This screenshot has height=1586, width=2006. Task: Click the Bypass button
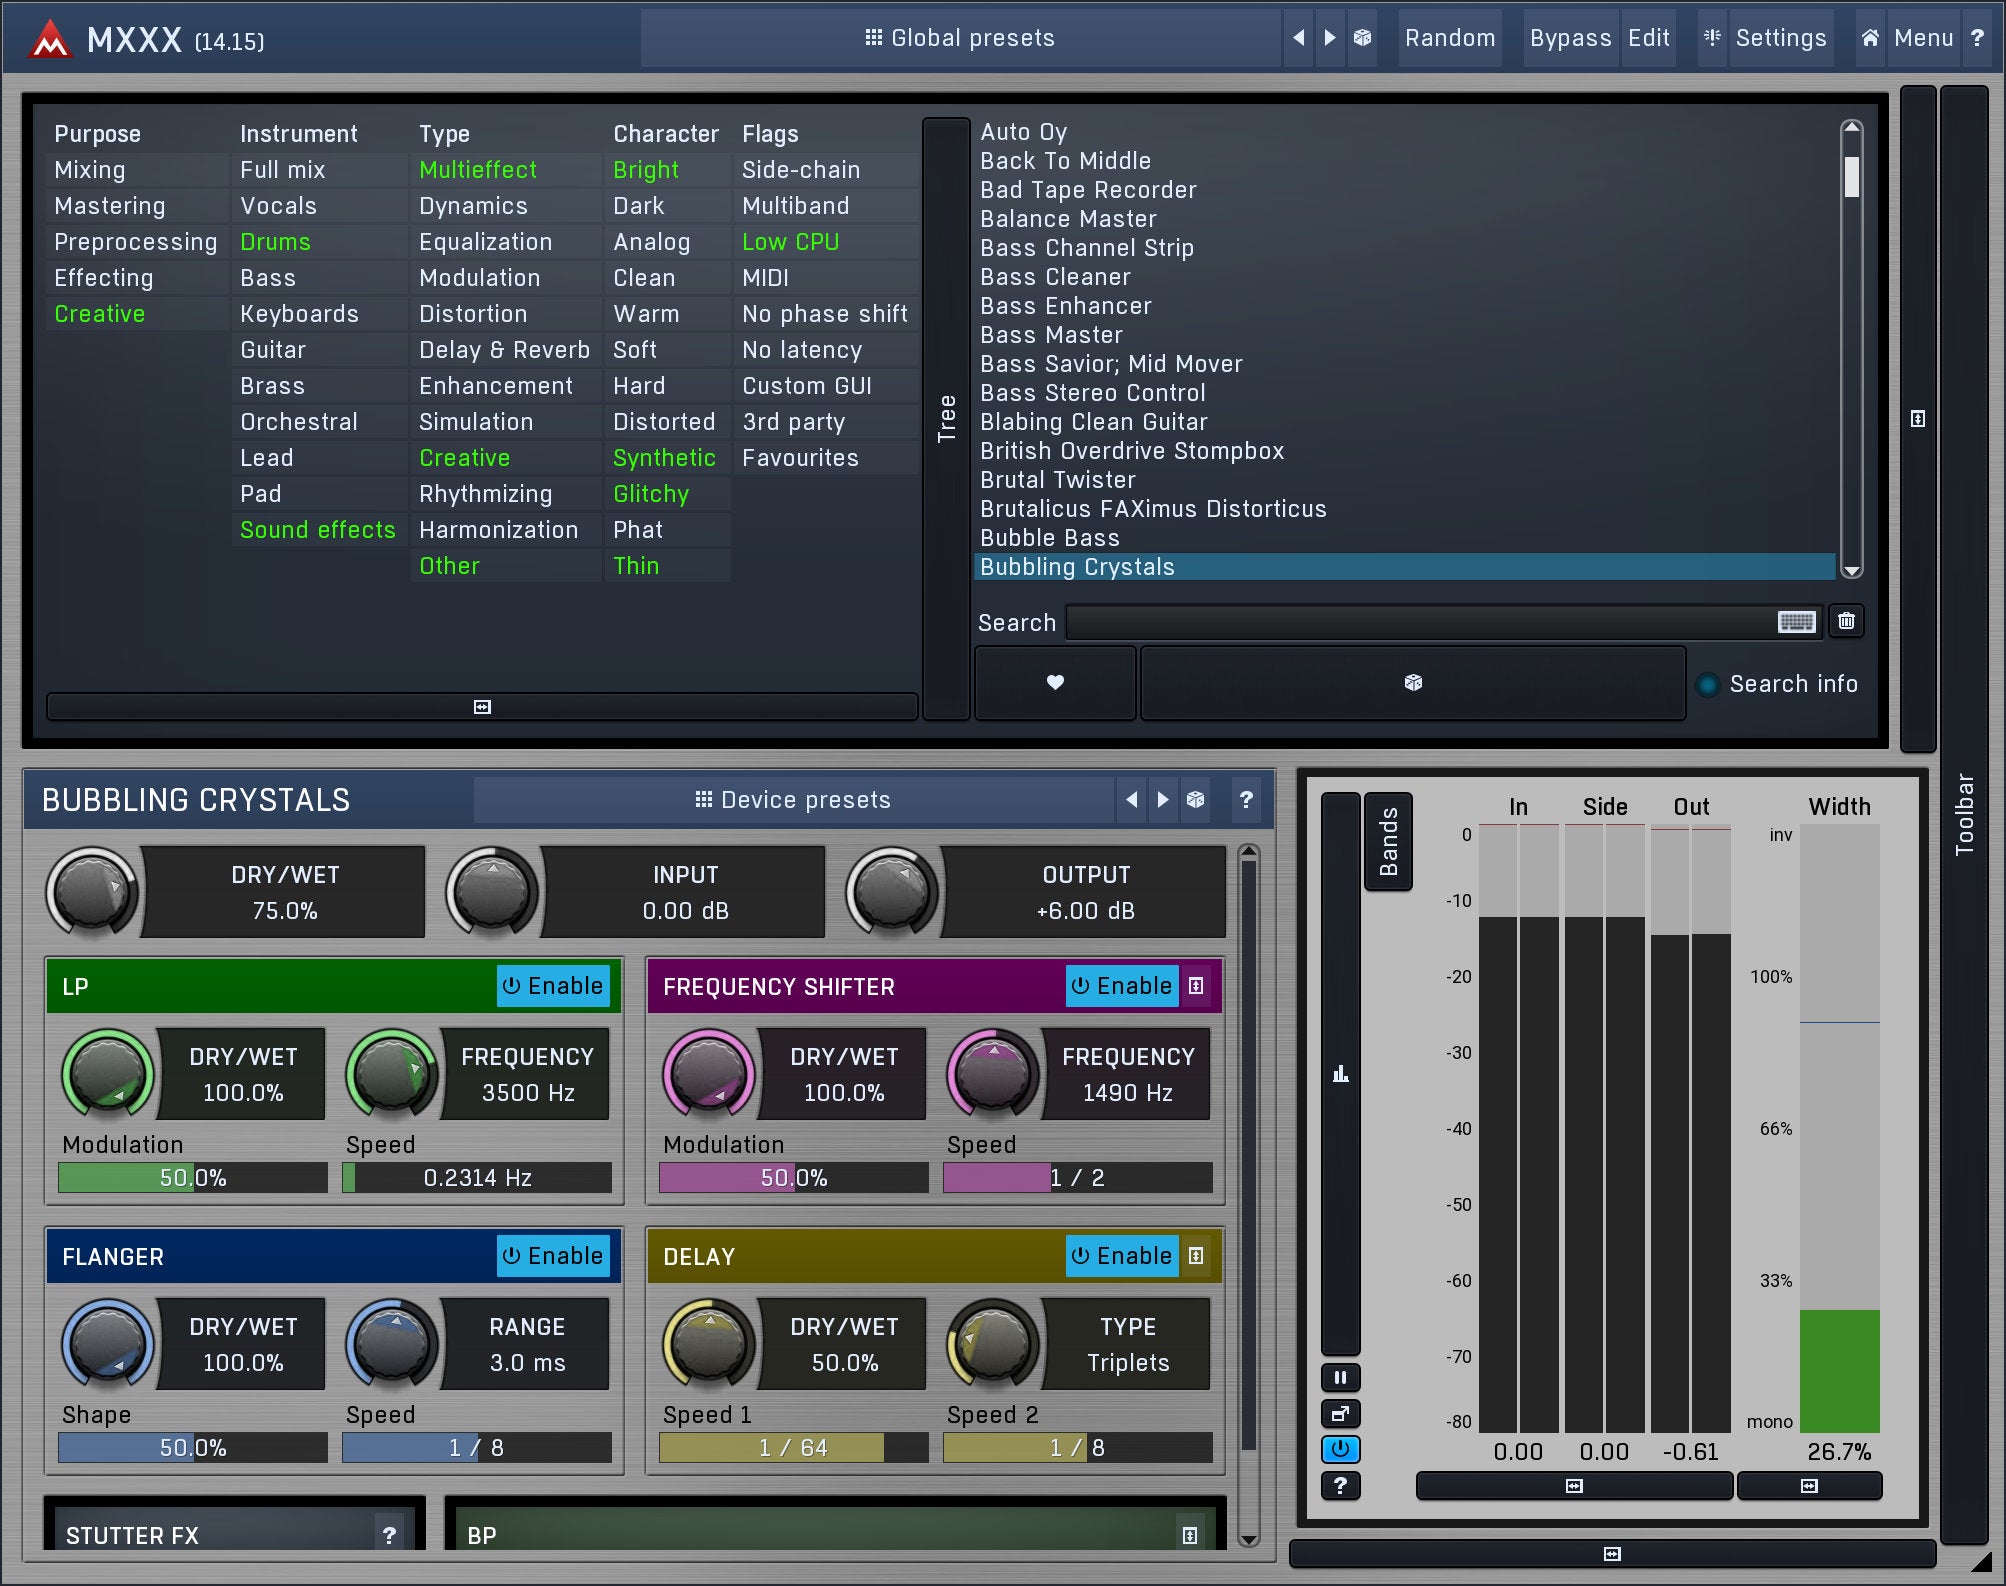click(1570, 38)
